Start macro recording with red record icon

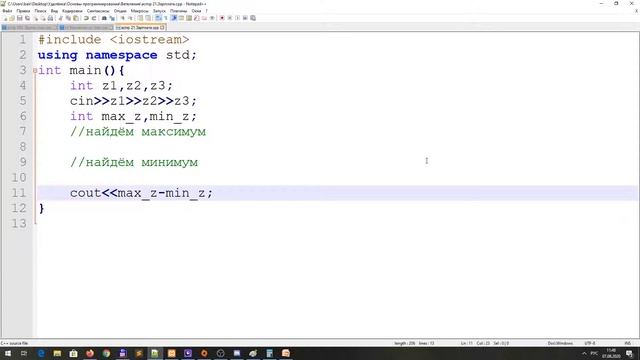(x=222, y=18)
